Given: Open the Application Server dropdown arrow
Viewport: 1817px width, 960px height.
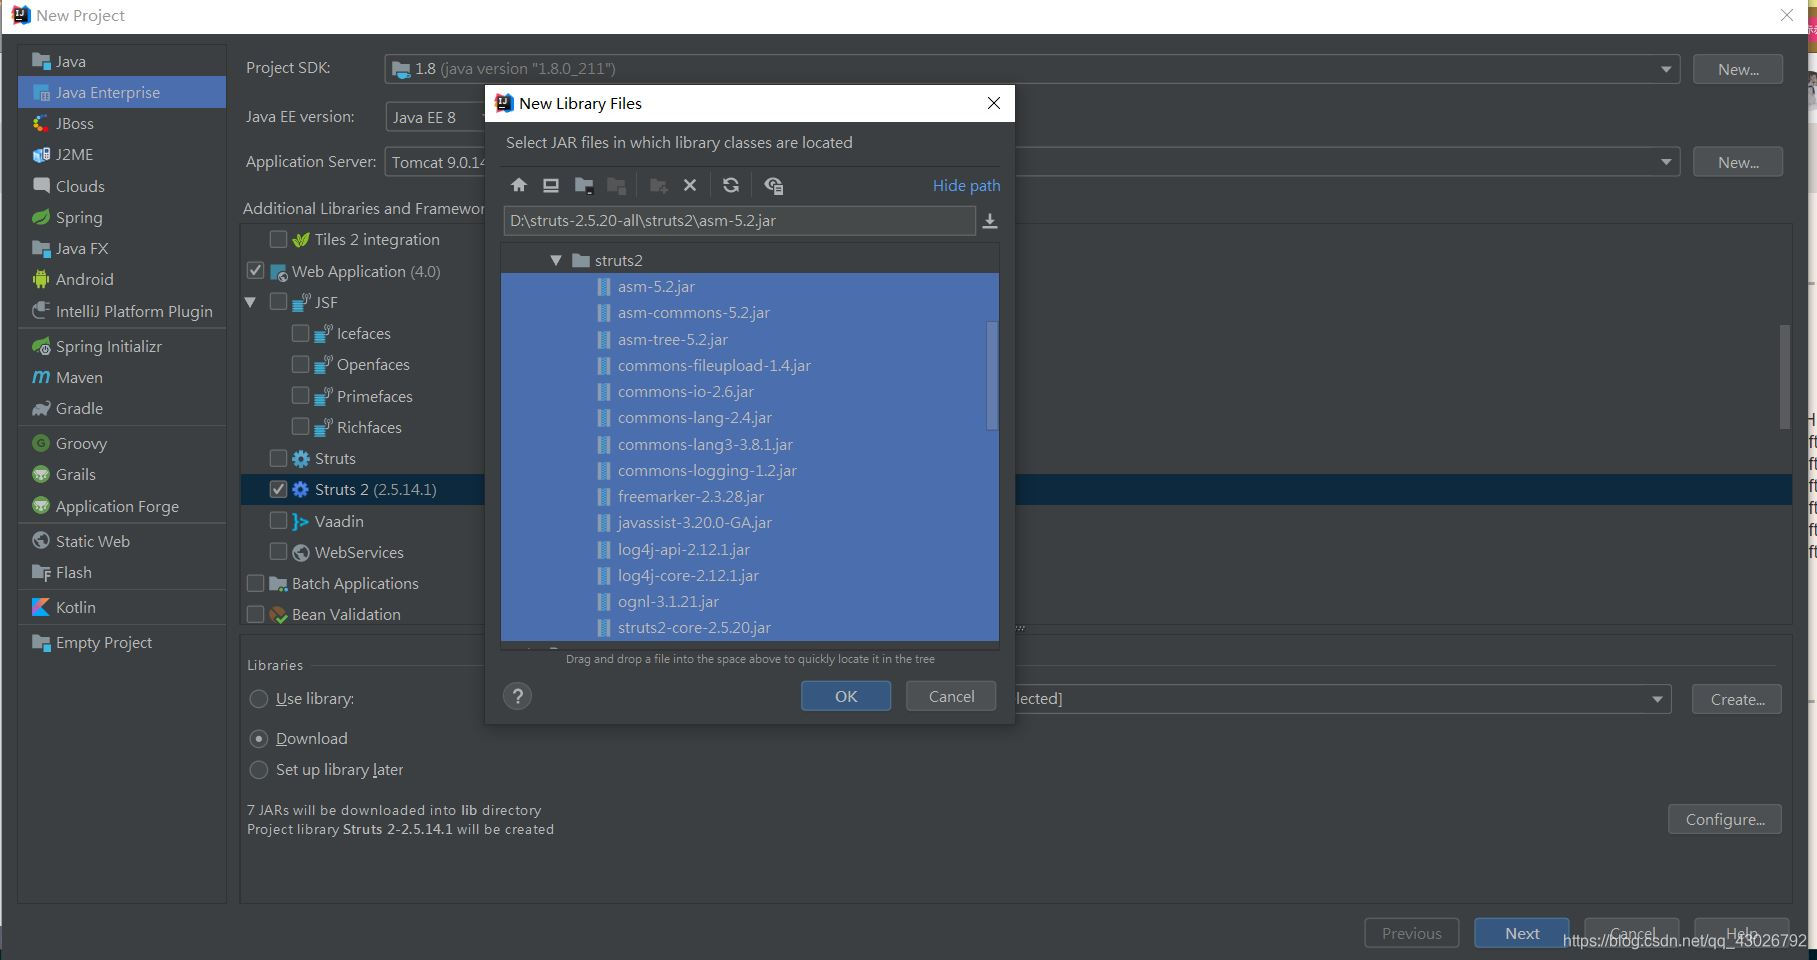Looking at the screenshot, I should pyautogui.click(x=1666, y=162).
